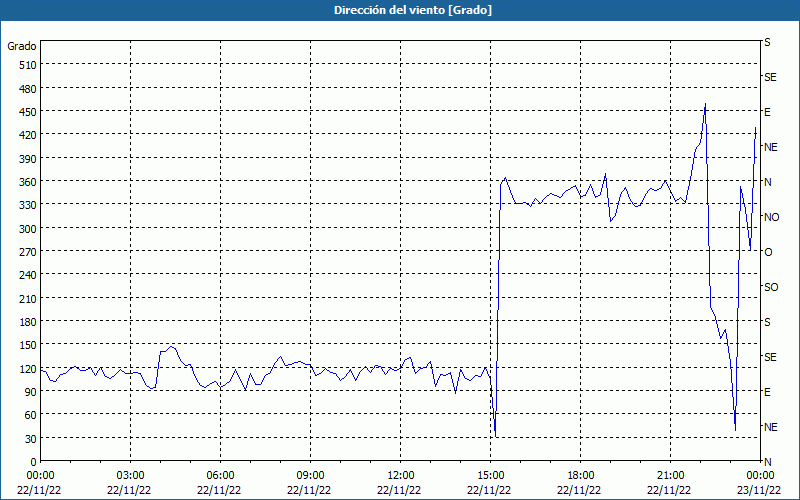800x500 pixels.
Task: Click the 0 value at the y-axis origin
Action: point(34,462)
